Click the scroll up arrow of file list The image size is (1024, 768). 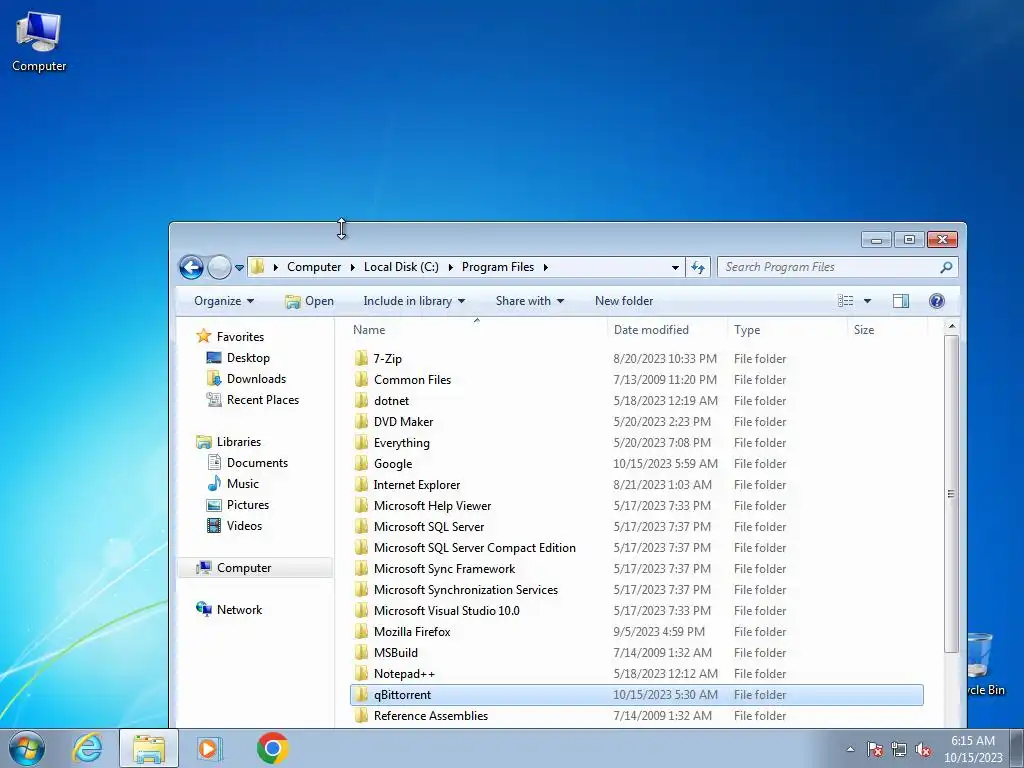point(952,326)
